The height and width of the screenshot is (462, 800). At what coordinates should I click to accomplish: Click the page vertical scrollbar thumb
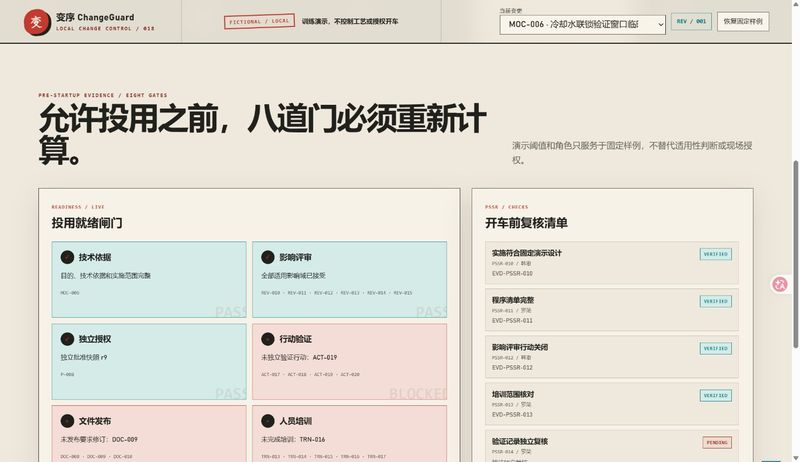click(795, 254)
